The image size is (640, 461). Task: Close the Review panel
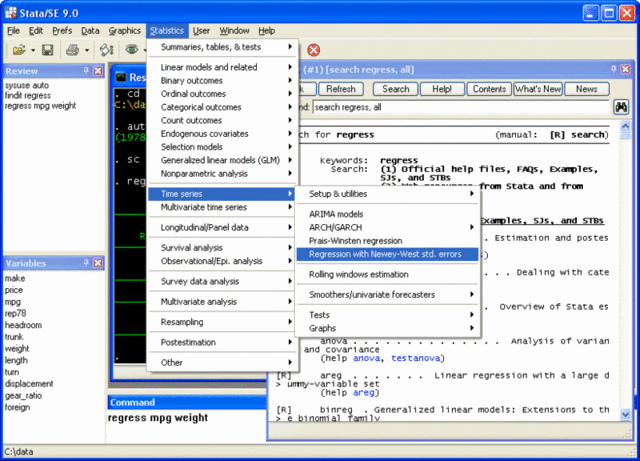coord(98,71)
